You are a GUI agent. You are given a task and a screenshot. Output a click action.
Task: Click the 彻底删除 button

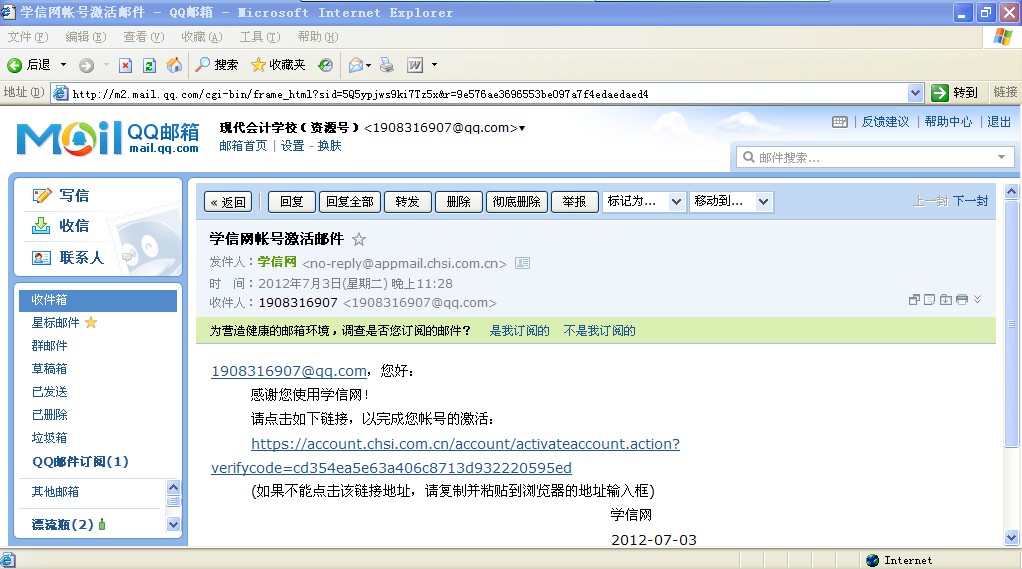pyautogui.click(x=517, y=202)
